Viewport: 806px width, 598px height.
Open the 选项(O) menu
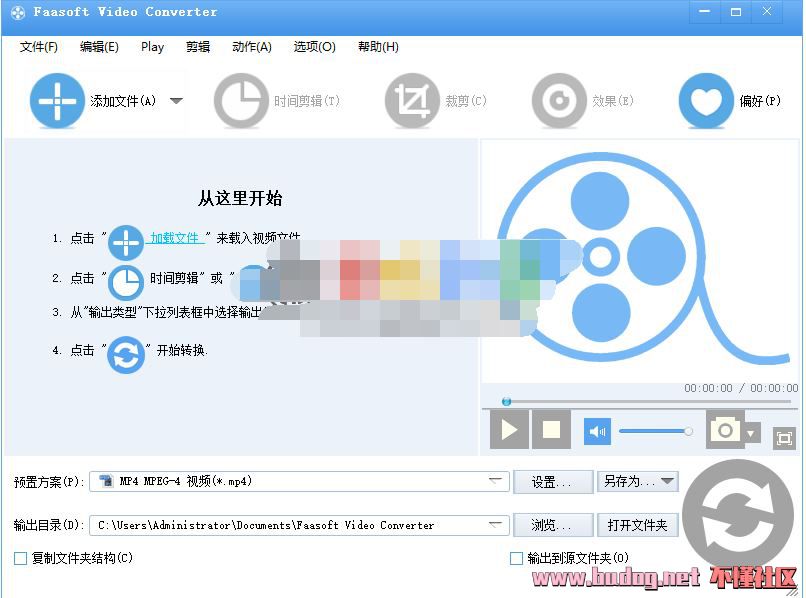(x=315, y=47)
